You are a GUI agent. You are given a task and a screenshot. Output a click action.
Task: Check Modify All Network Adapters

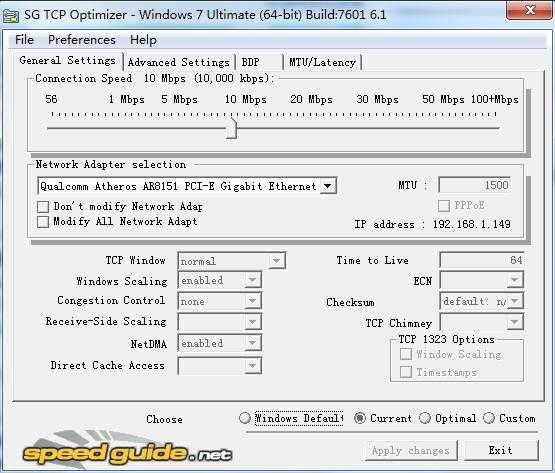[43, 222]
